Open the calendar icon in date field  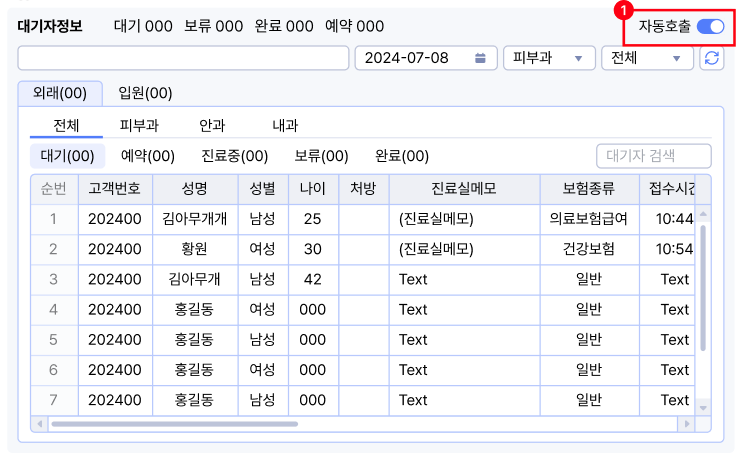coord(480,58)
